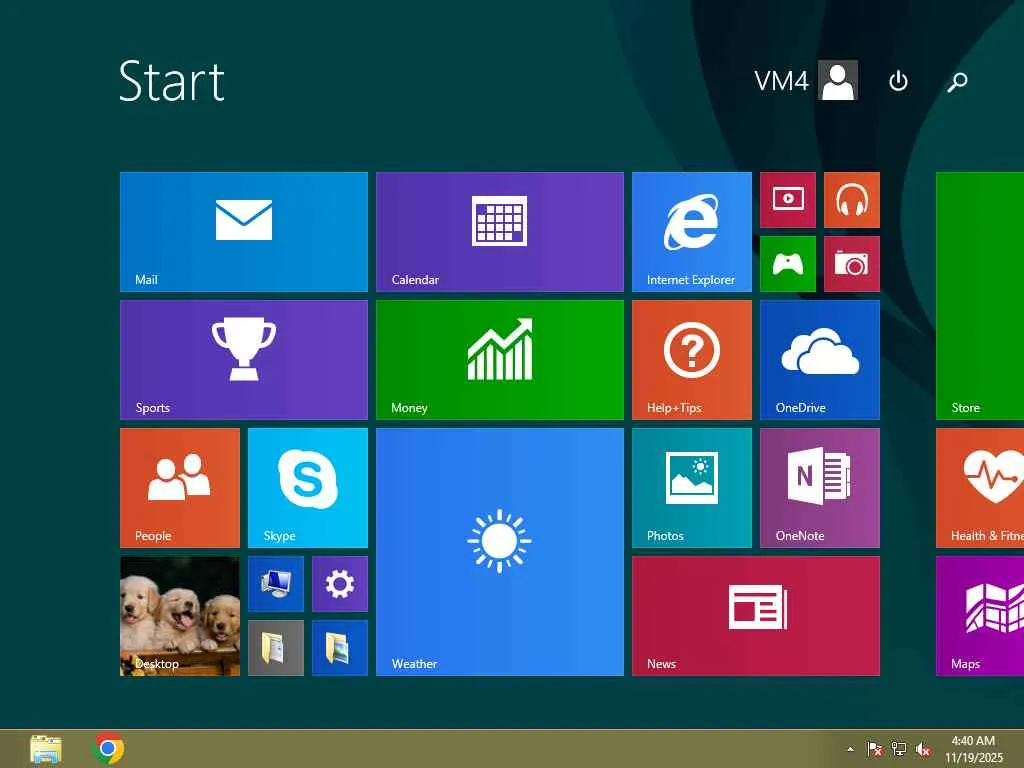This screenshot has height=768, width=1024.
Task: Open the Help+Tips tile
Action: (x=692, y=360)
